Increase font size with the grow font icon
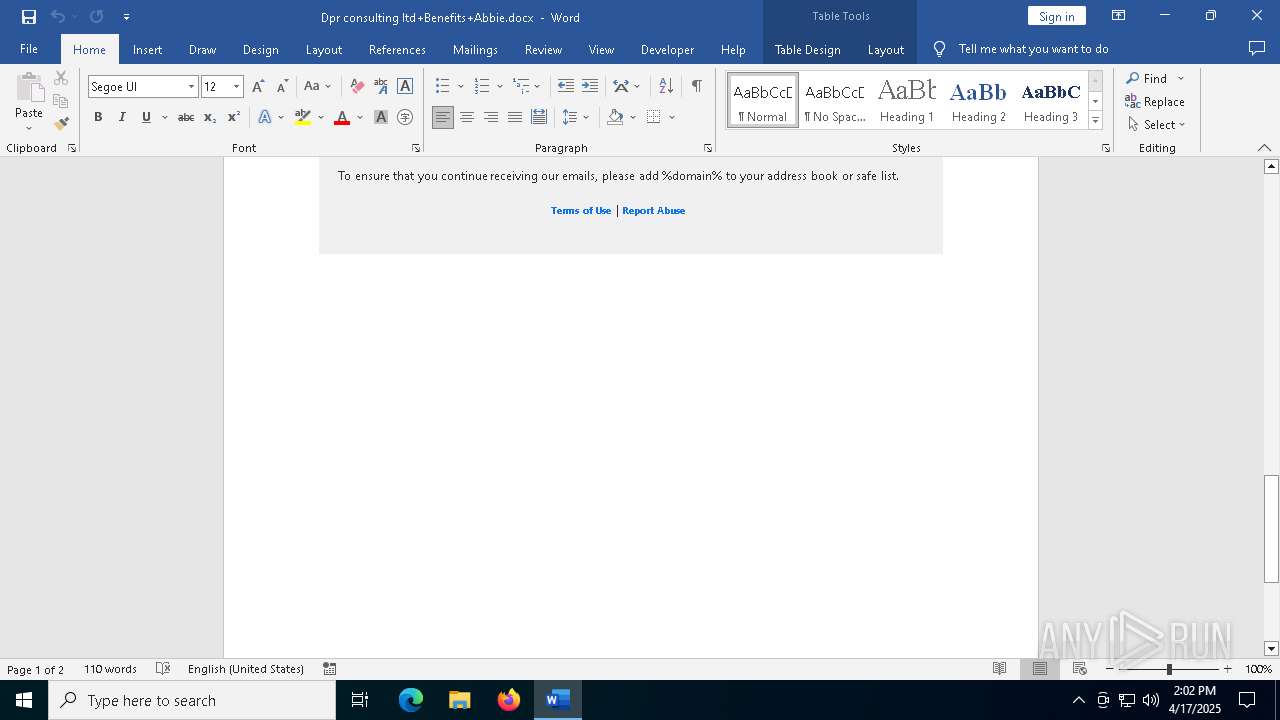Screen dimensions: 1280x720 (x=258, y=86)
